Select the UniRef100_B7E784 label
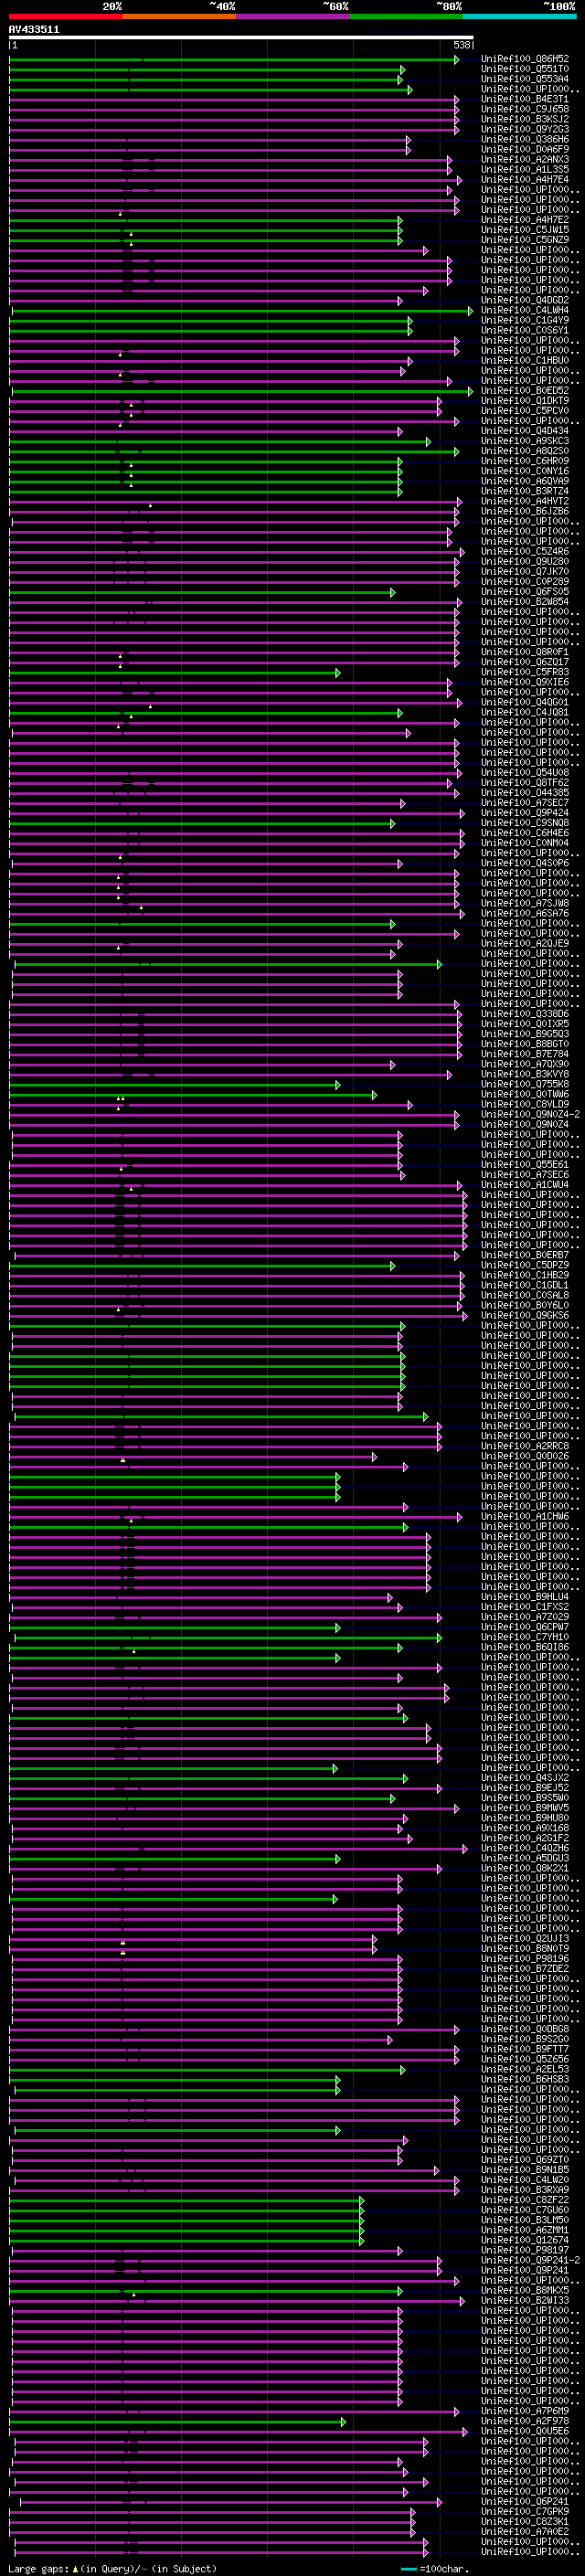This screenshot has width=585, height=2576. tap(525, 1054)
